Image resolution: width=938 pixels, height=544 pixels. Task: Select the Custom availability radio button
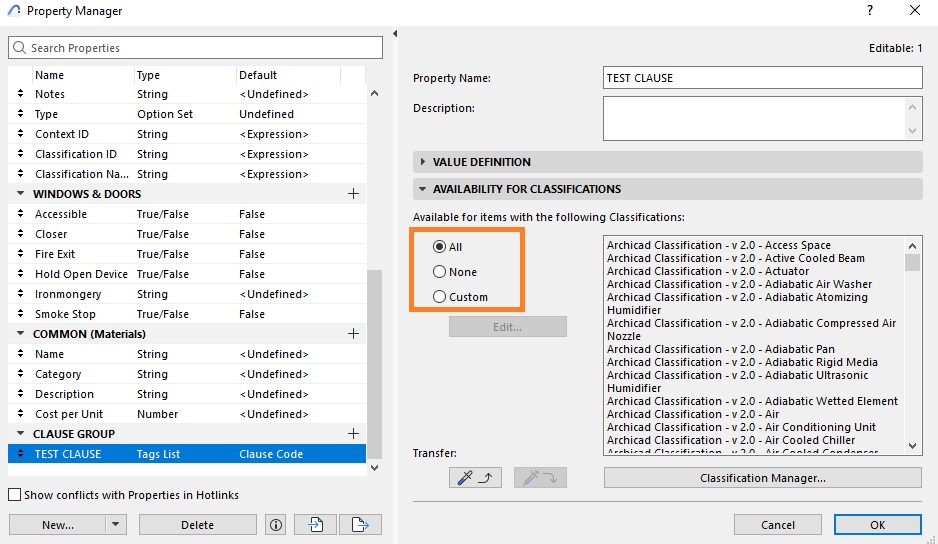tap(440, 297)
